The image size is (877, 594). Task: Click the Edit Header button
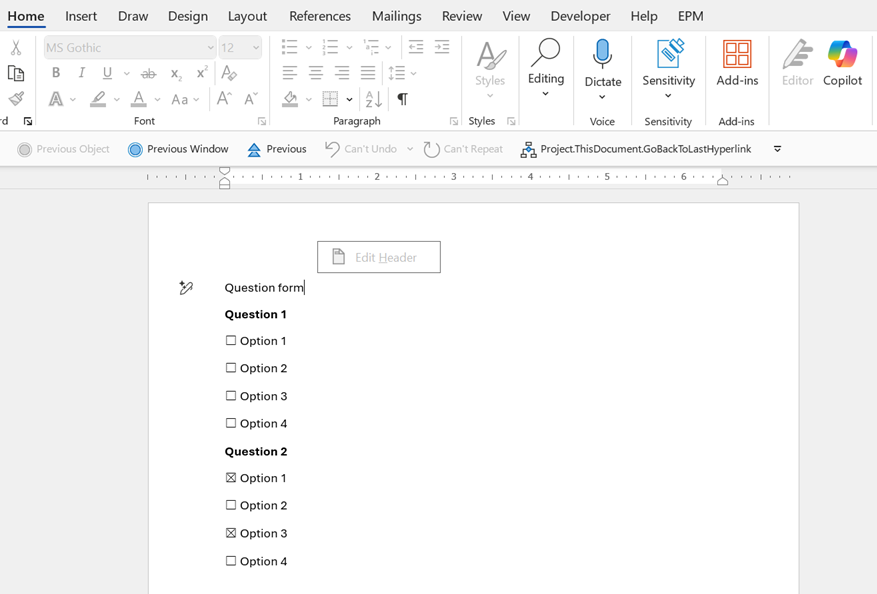click(378, 257)
